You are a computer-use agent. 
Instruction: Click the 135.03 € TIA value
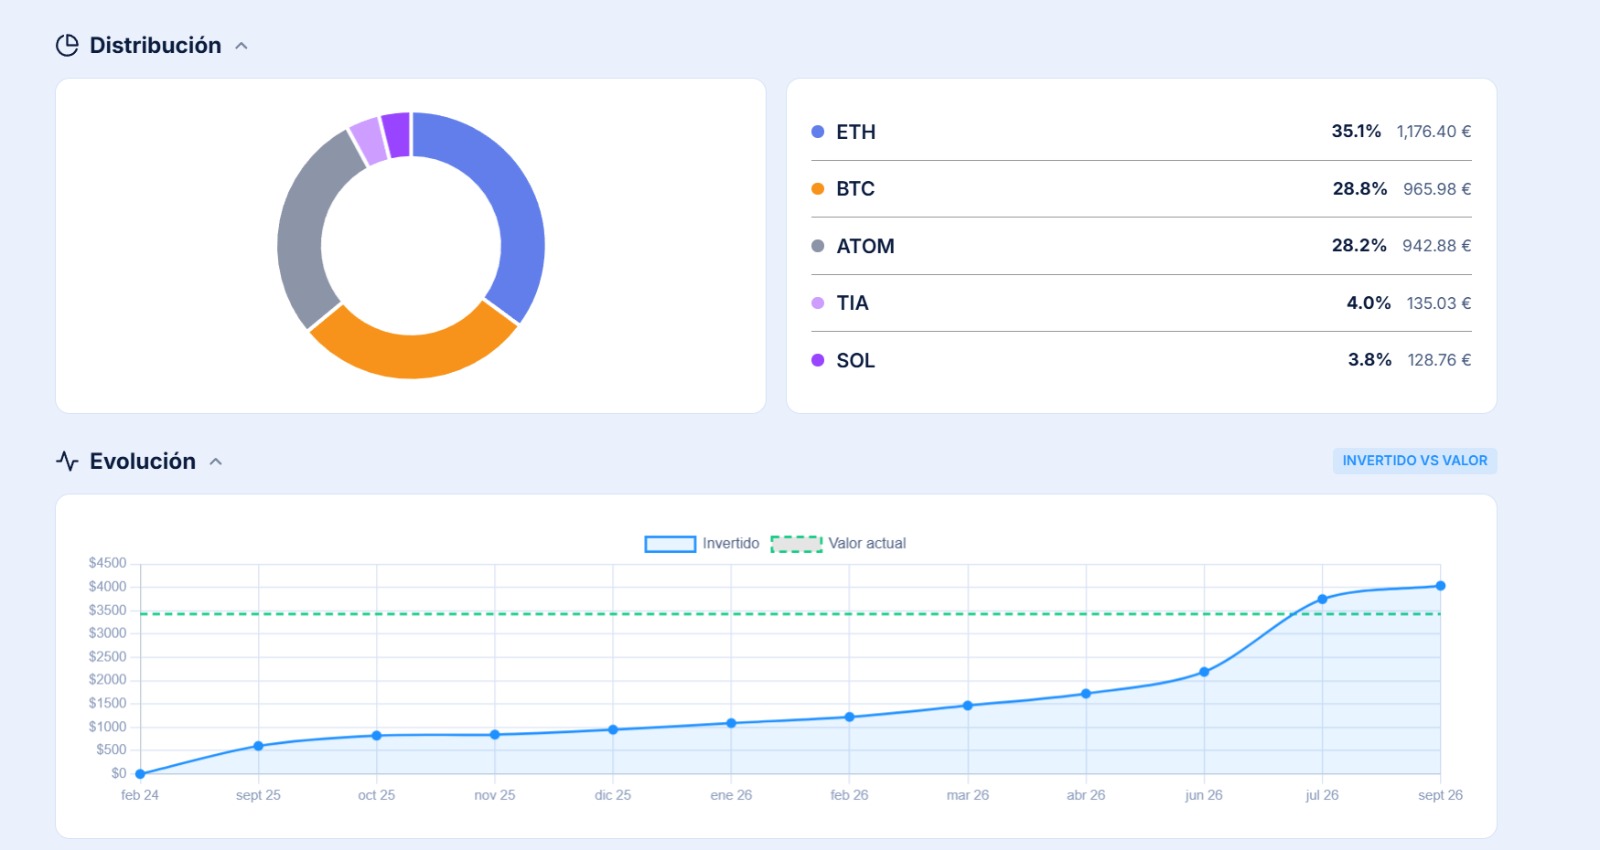pyautogui.click(x=1439, y=303)
